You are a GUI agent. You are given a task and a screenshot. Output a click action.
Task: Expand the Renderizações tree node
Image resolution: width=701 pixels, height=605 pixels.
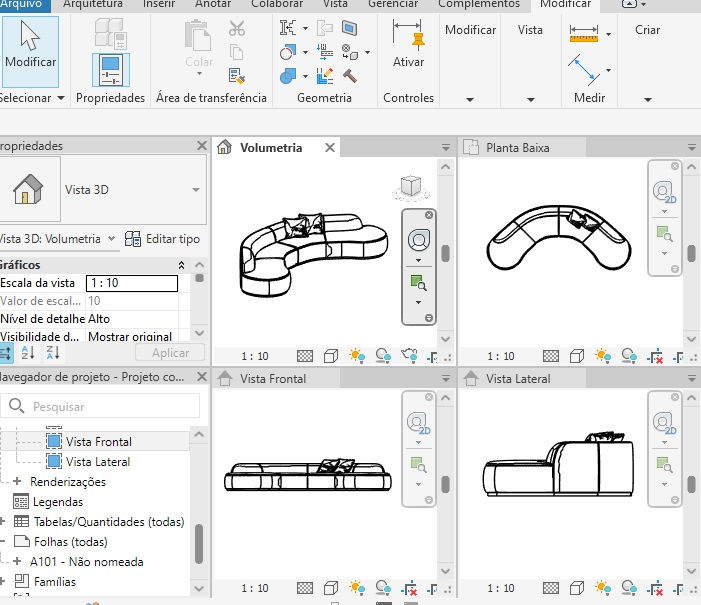tap(17, 481)
